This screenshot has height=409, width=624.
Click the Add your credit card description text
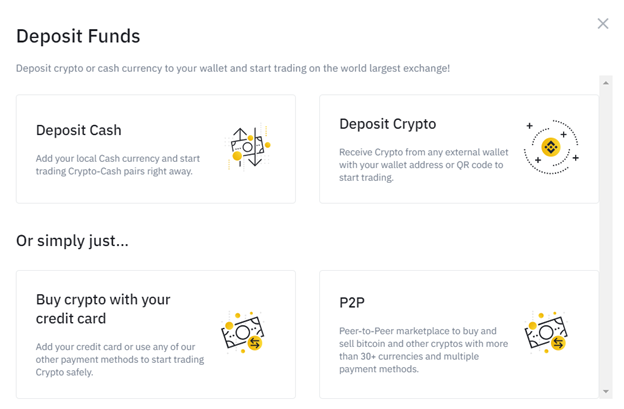pos(120,359)
